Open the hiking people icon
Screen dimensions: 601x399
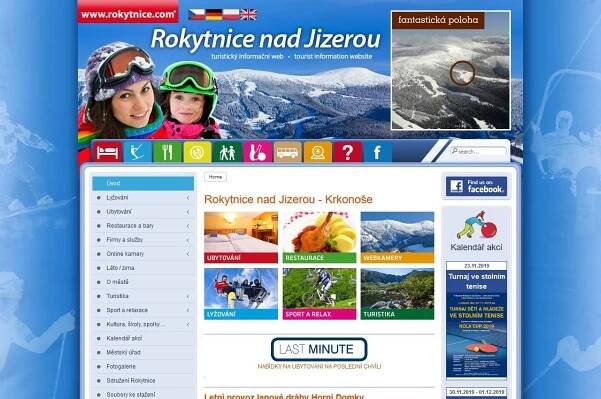227,152
